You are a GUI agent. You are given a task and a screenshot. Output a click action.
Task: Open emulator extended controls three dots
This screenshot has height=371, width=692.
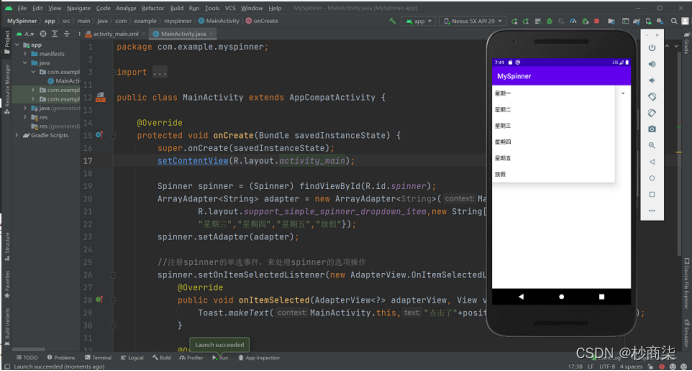(652, 211)
